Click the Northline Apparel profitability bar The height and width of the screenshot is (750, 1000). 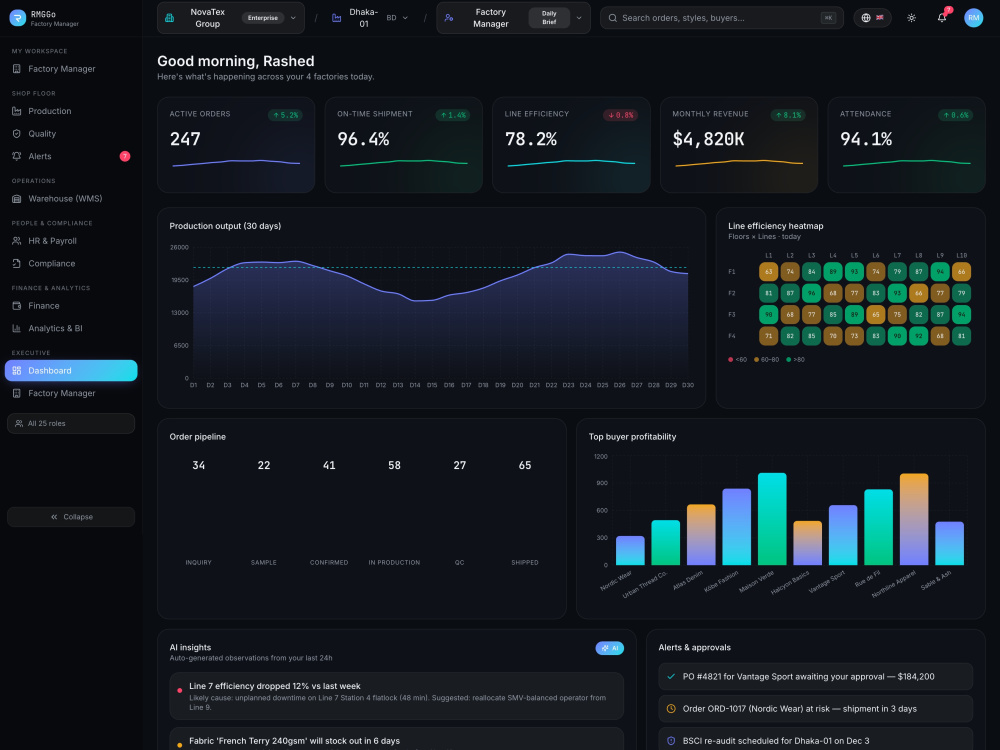tap(914, 519)
